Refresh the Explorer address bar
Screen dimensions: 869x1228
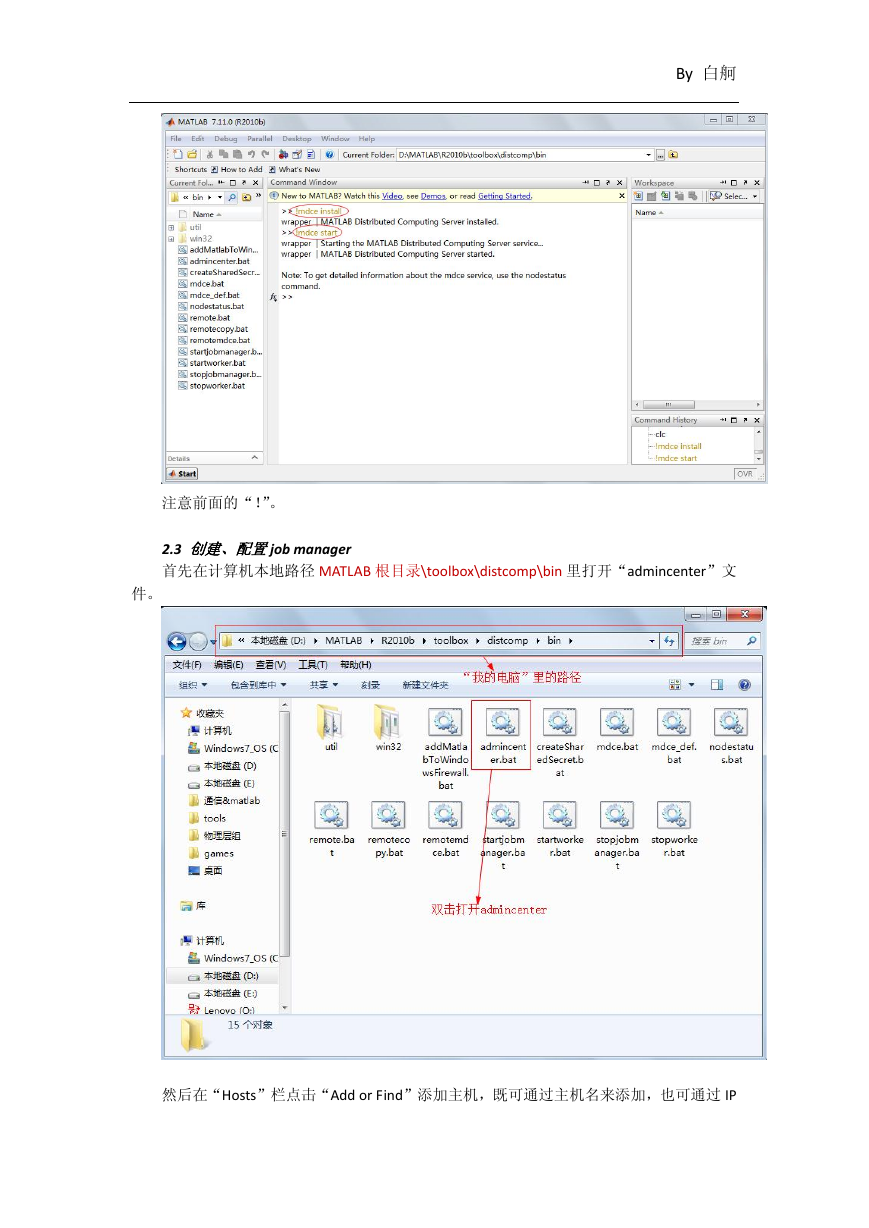[670, 640]
